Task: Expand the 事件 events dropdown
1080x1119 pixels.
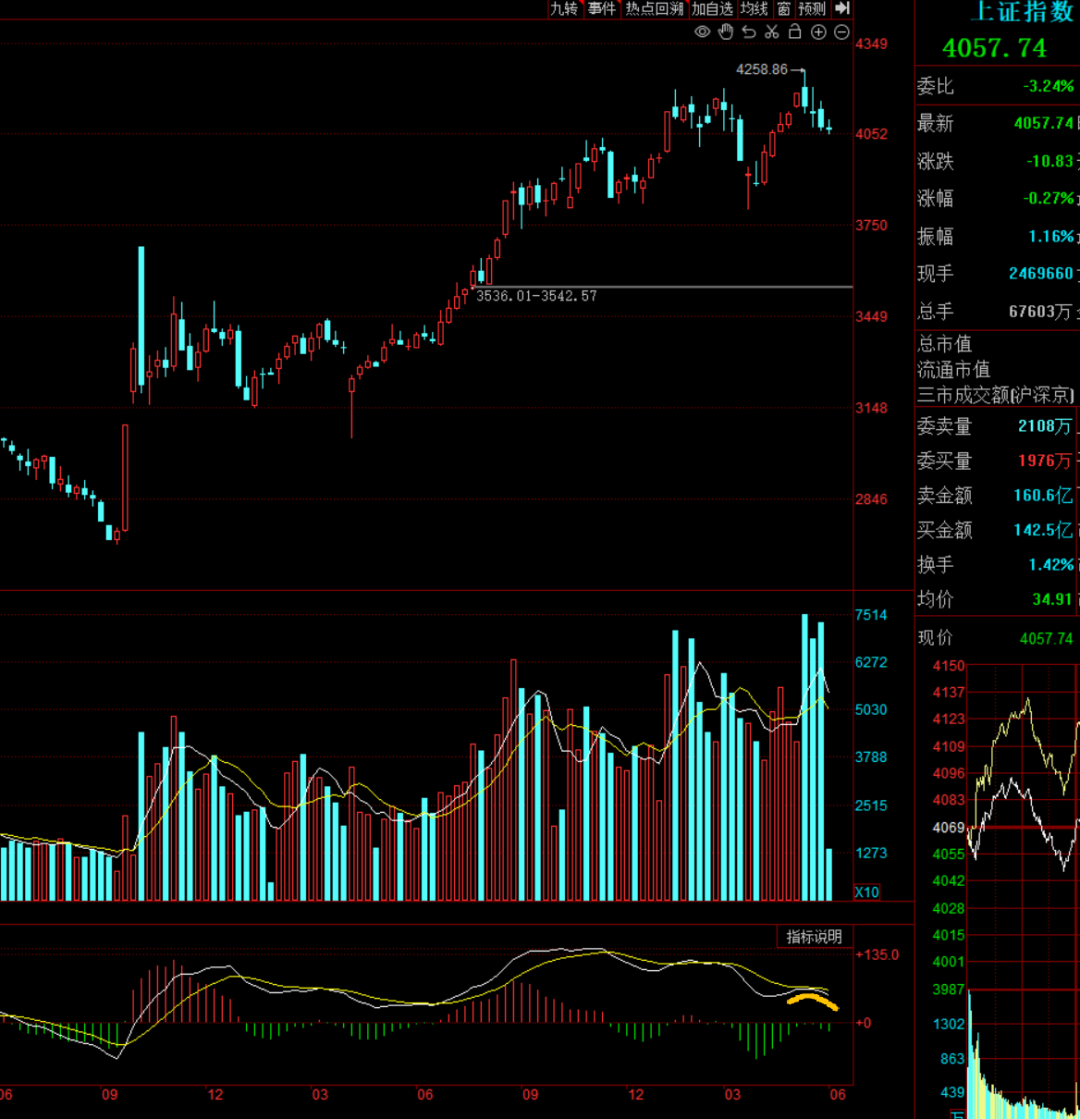Action: [602, 9]
